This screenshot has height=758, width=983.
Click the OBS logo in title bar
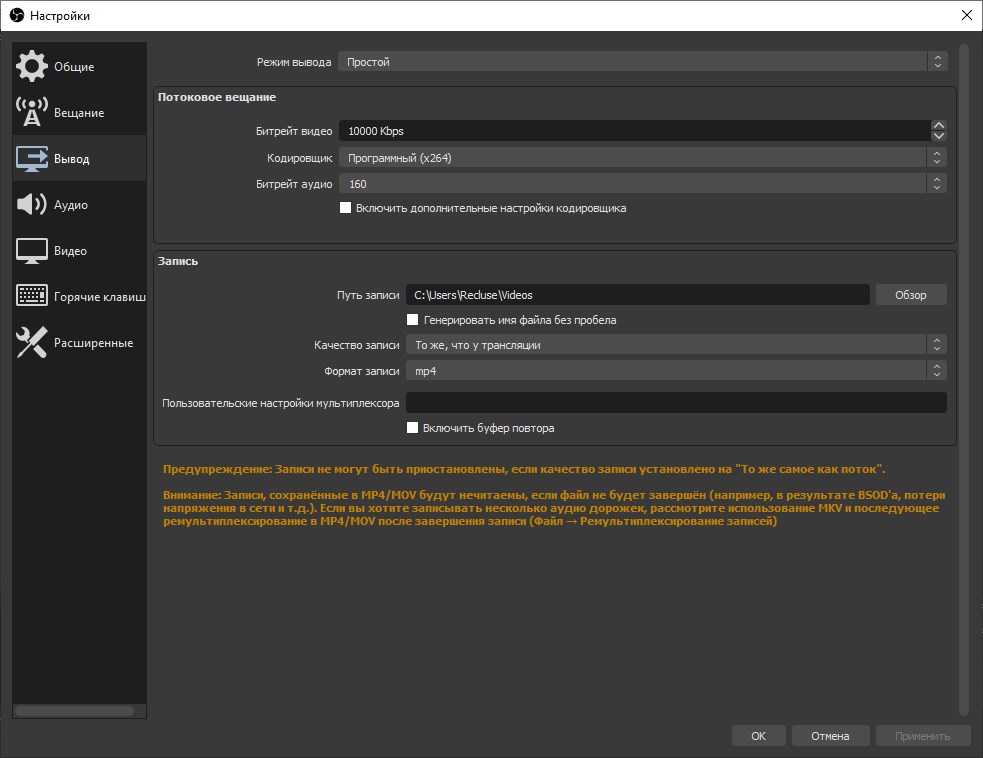[16, 15]
